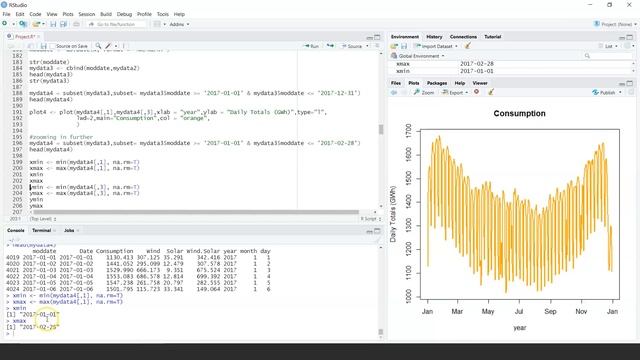The width and height of the screenshot is (640, 360).
Task: Open the new file dropdown arrow
Action: tap(13, 24)
